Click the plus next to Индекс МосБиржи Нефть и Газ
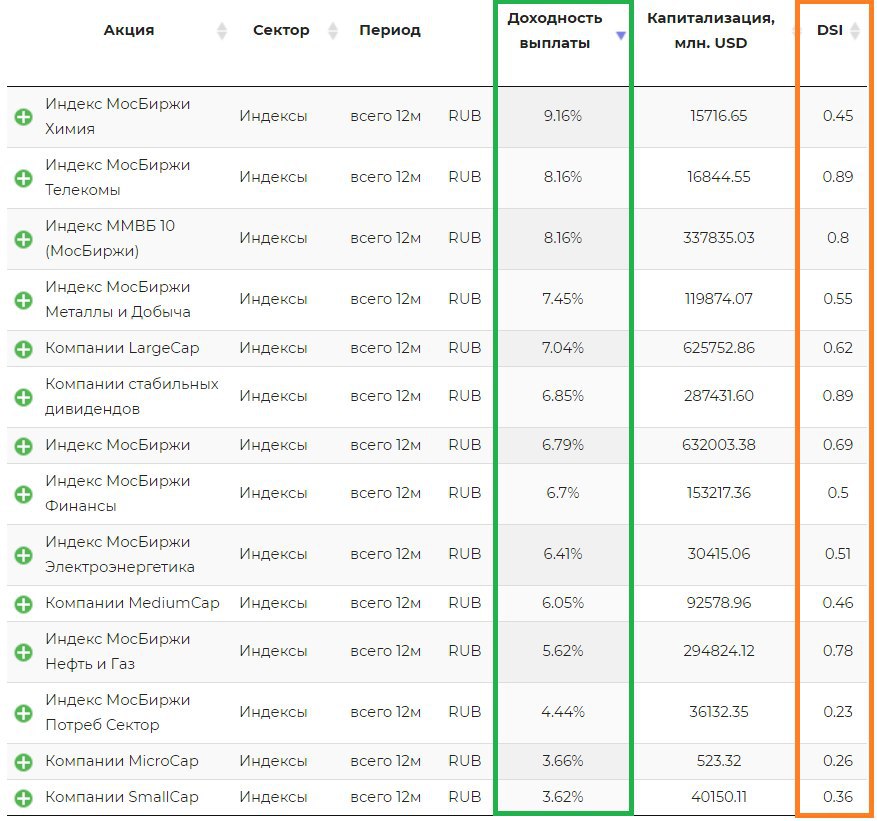Image resolution: width=877 pixels, height=821 pixels. tap(23, 652)
